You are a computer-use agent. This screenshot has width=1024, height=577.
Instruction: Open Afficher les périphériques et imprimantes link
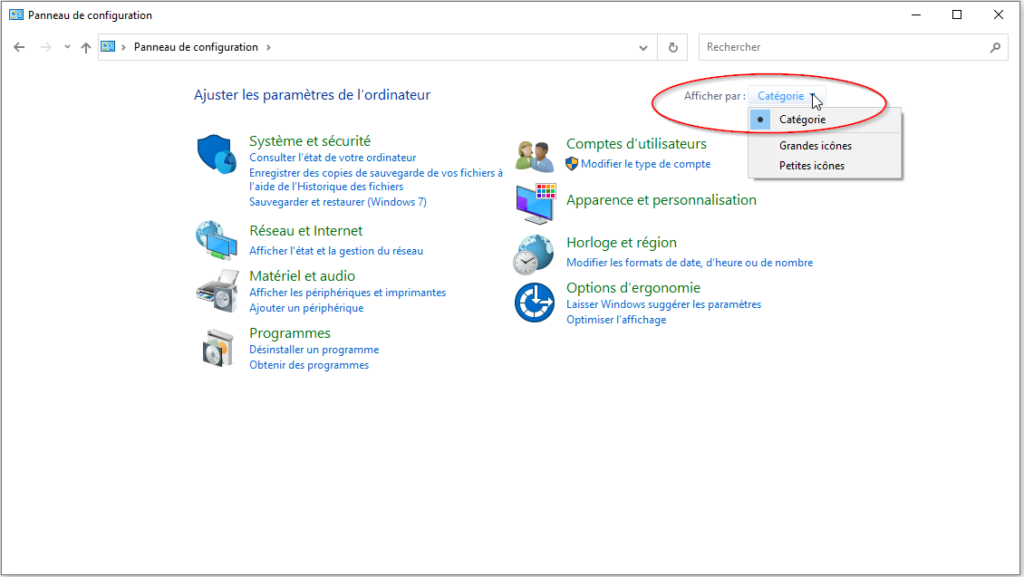347,293
